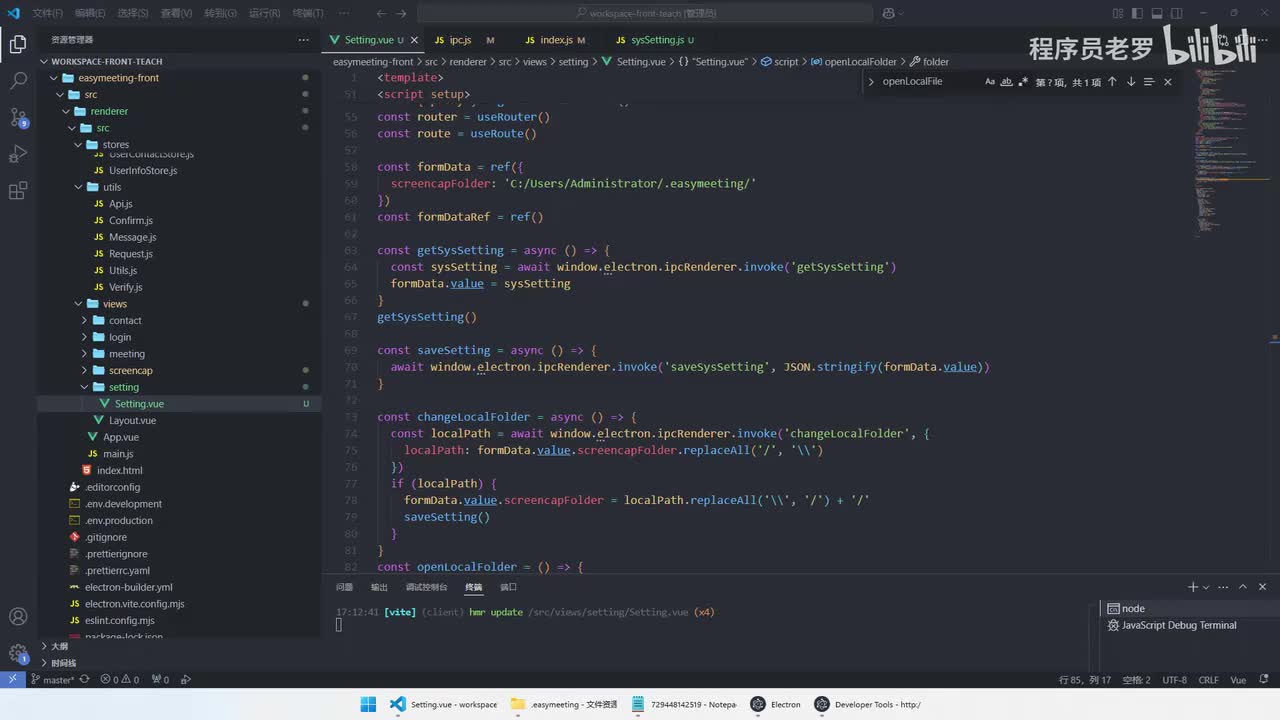1280x720 pixels.
Task: Click CRLF line ending in status bar
Action: [x=1208, y=680]
